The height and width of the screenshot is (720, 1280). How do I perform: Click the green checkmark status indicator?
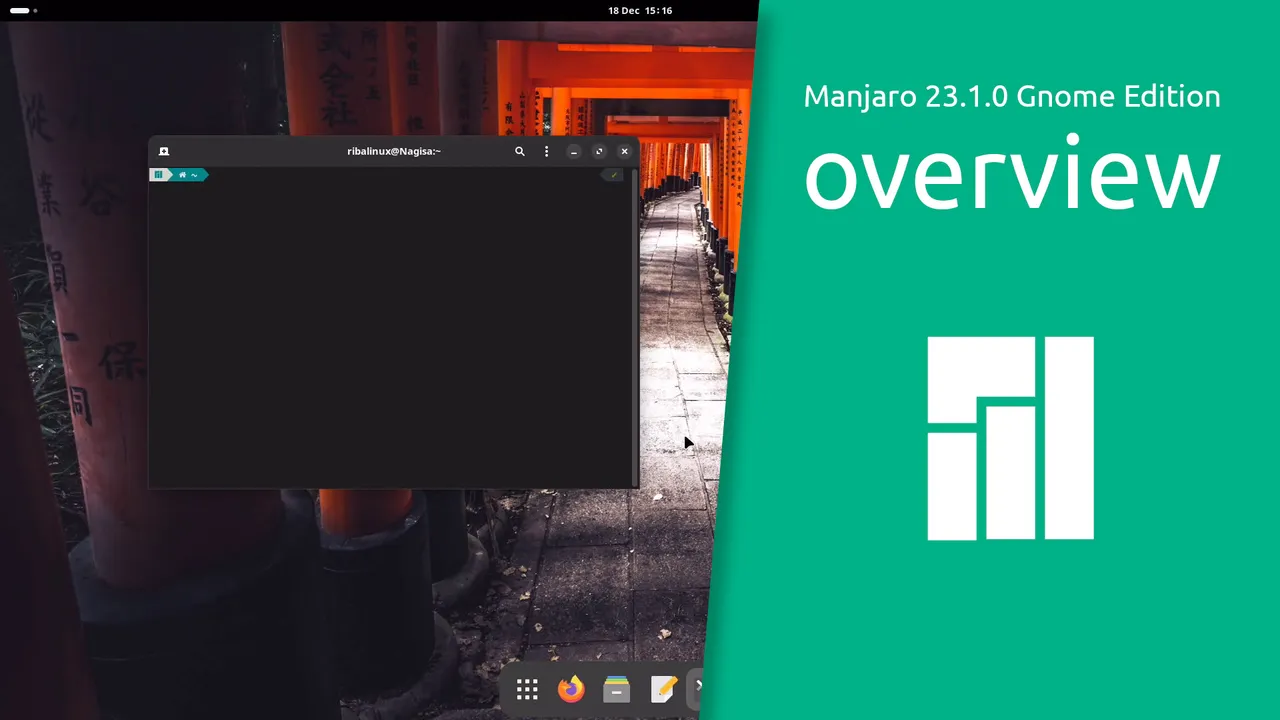613,175
